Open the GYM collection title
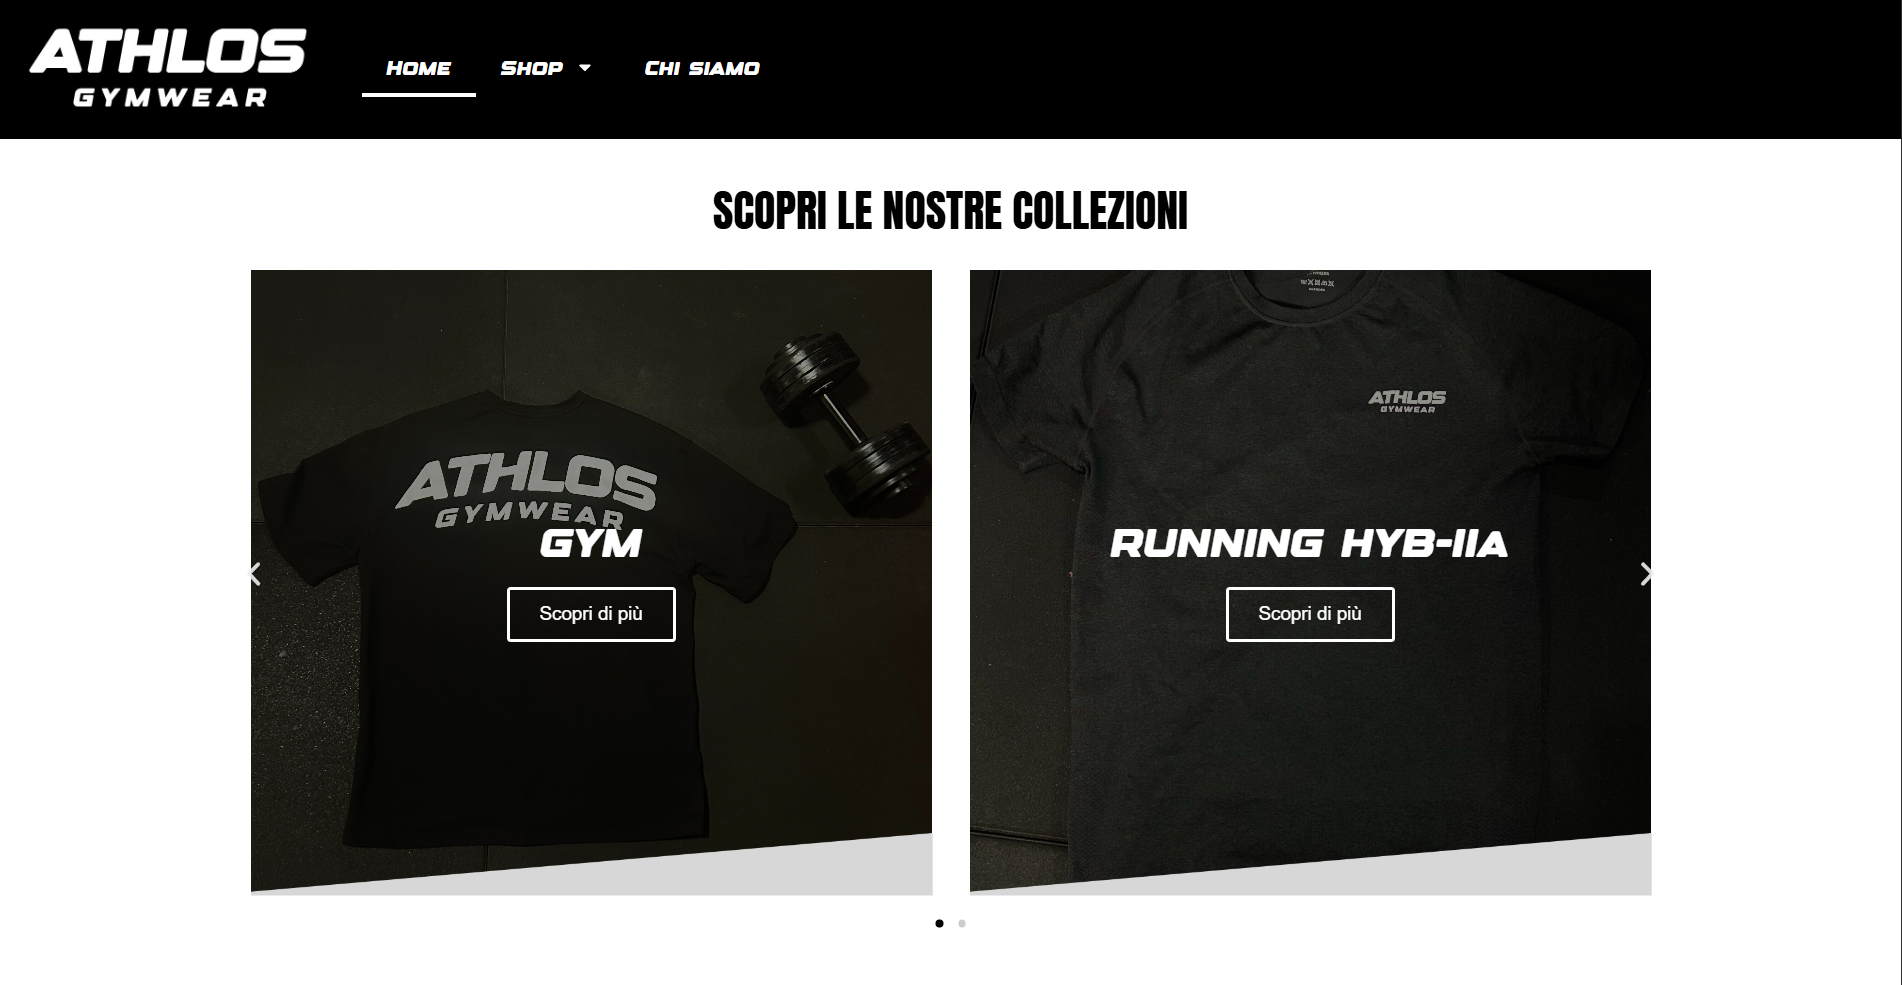This screenshot has width=1902, height=985. pos(591,544)
